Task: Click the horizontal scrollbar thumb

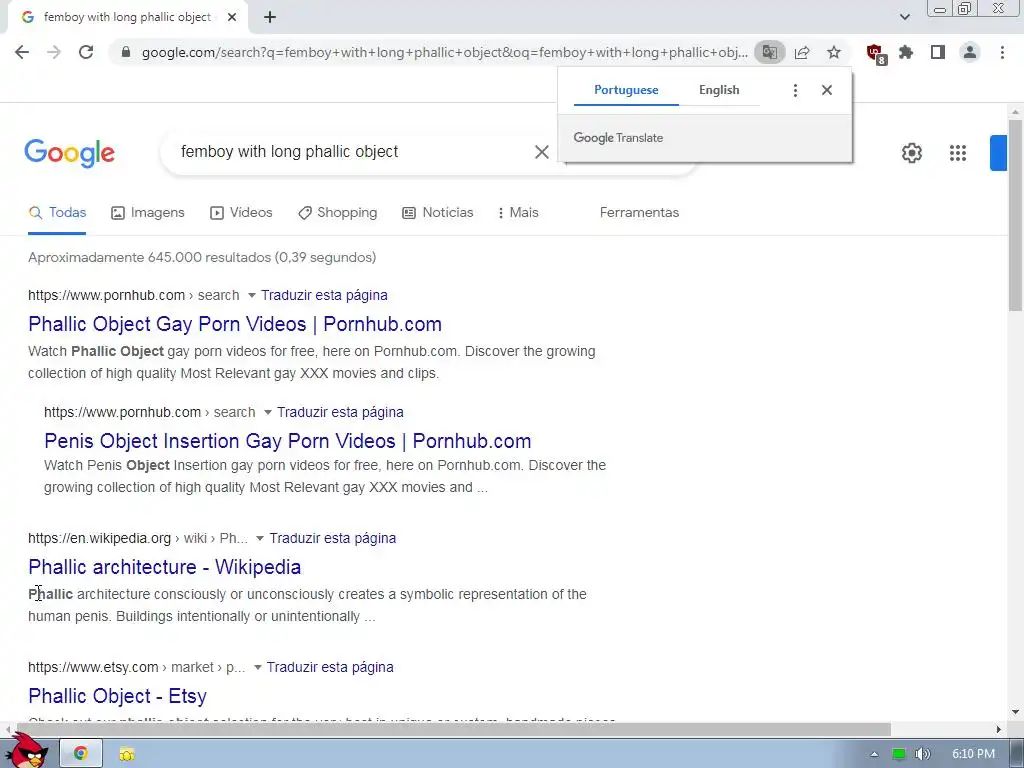Action: click(x=454, y=729)
